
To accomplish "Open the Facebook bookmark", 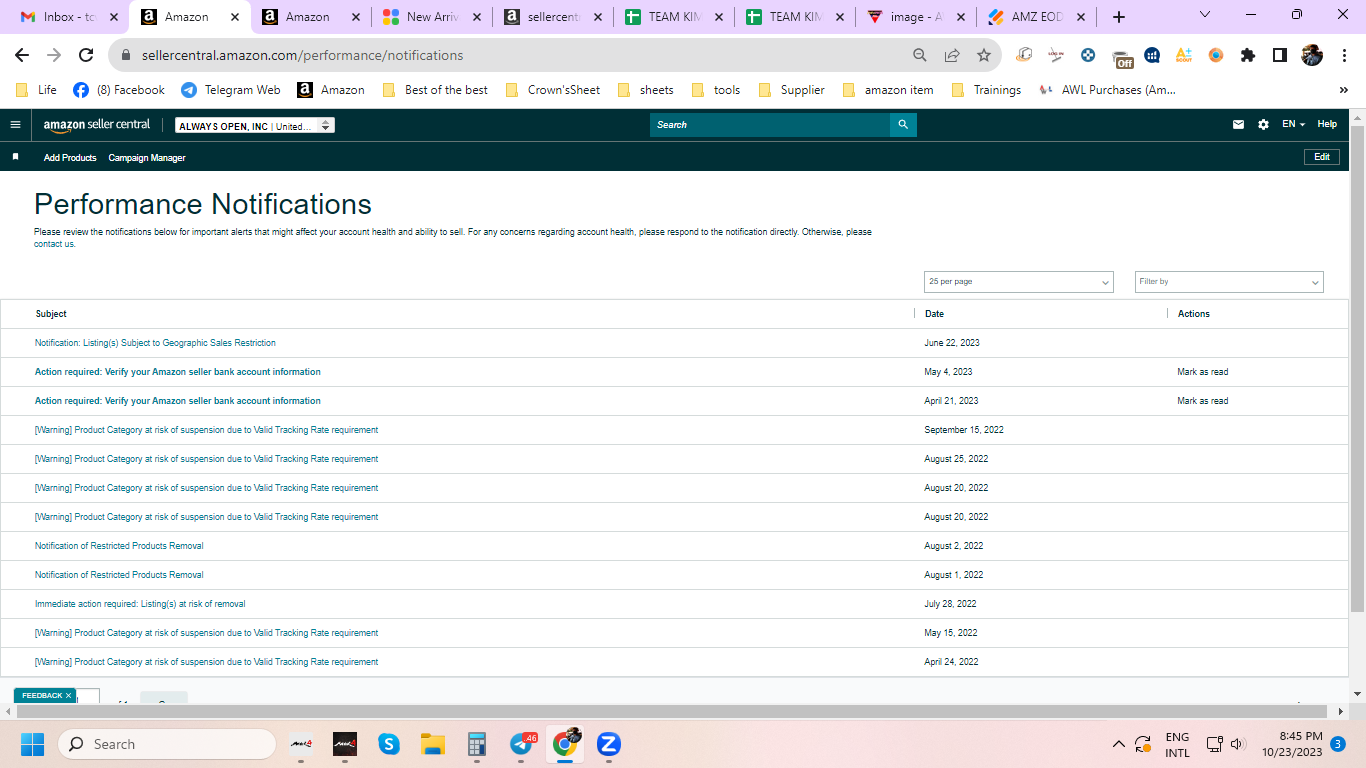I will click(119, 90).
